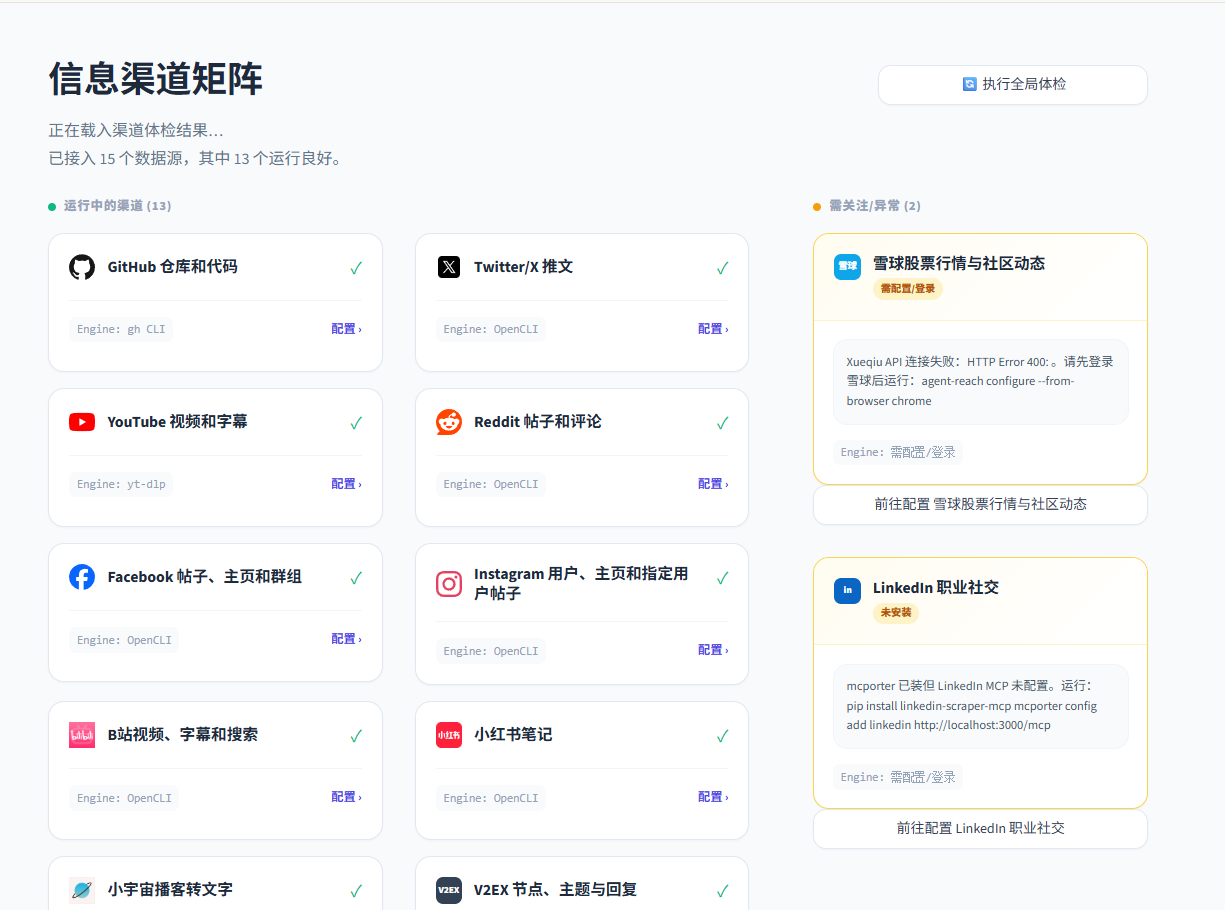
Task: Click the 未安装 badge on LinkedIn
Action: (896, 613)
